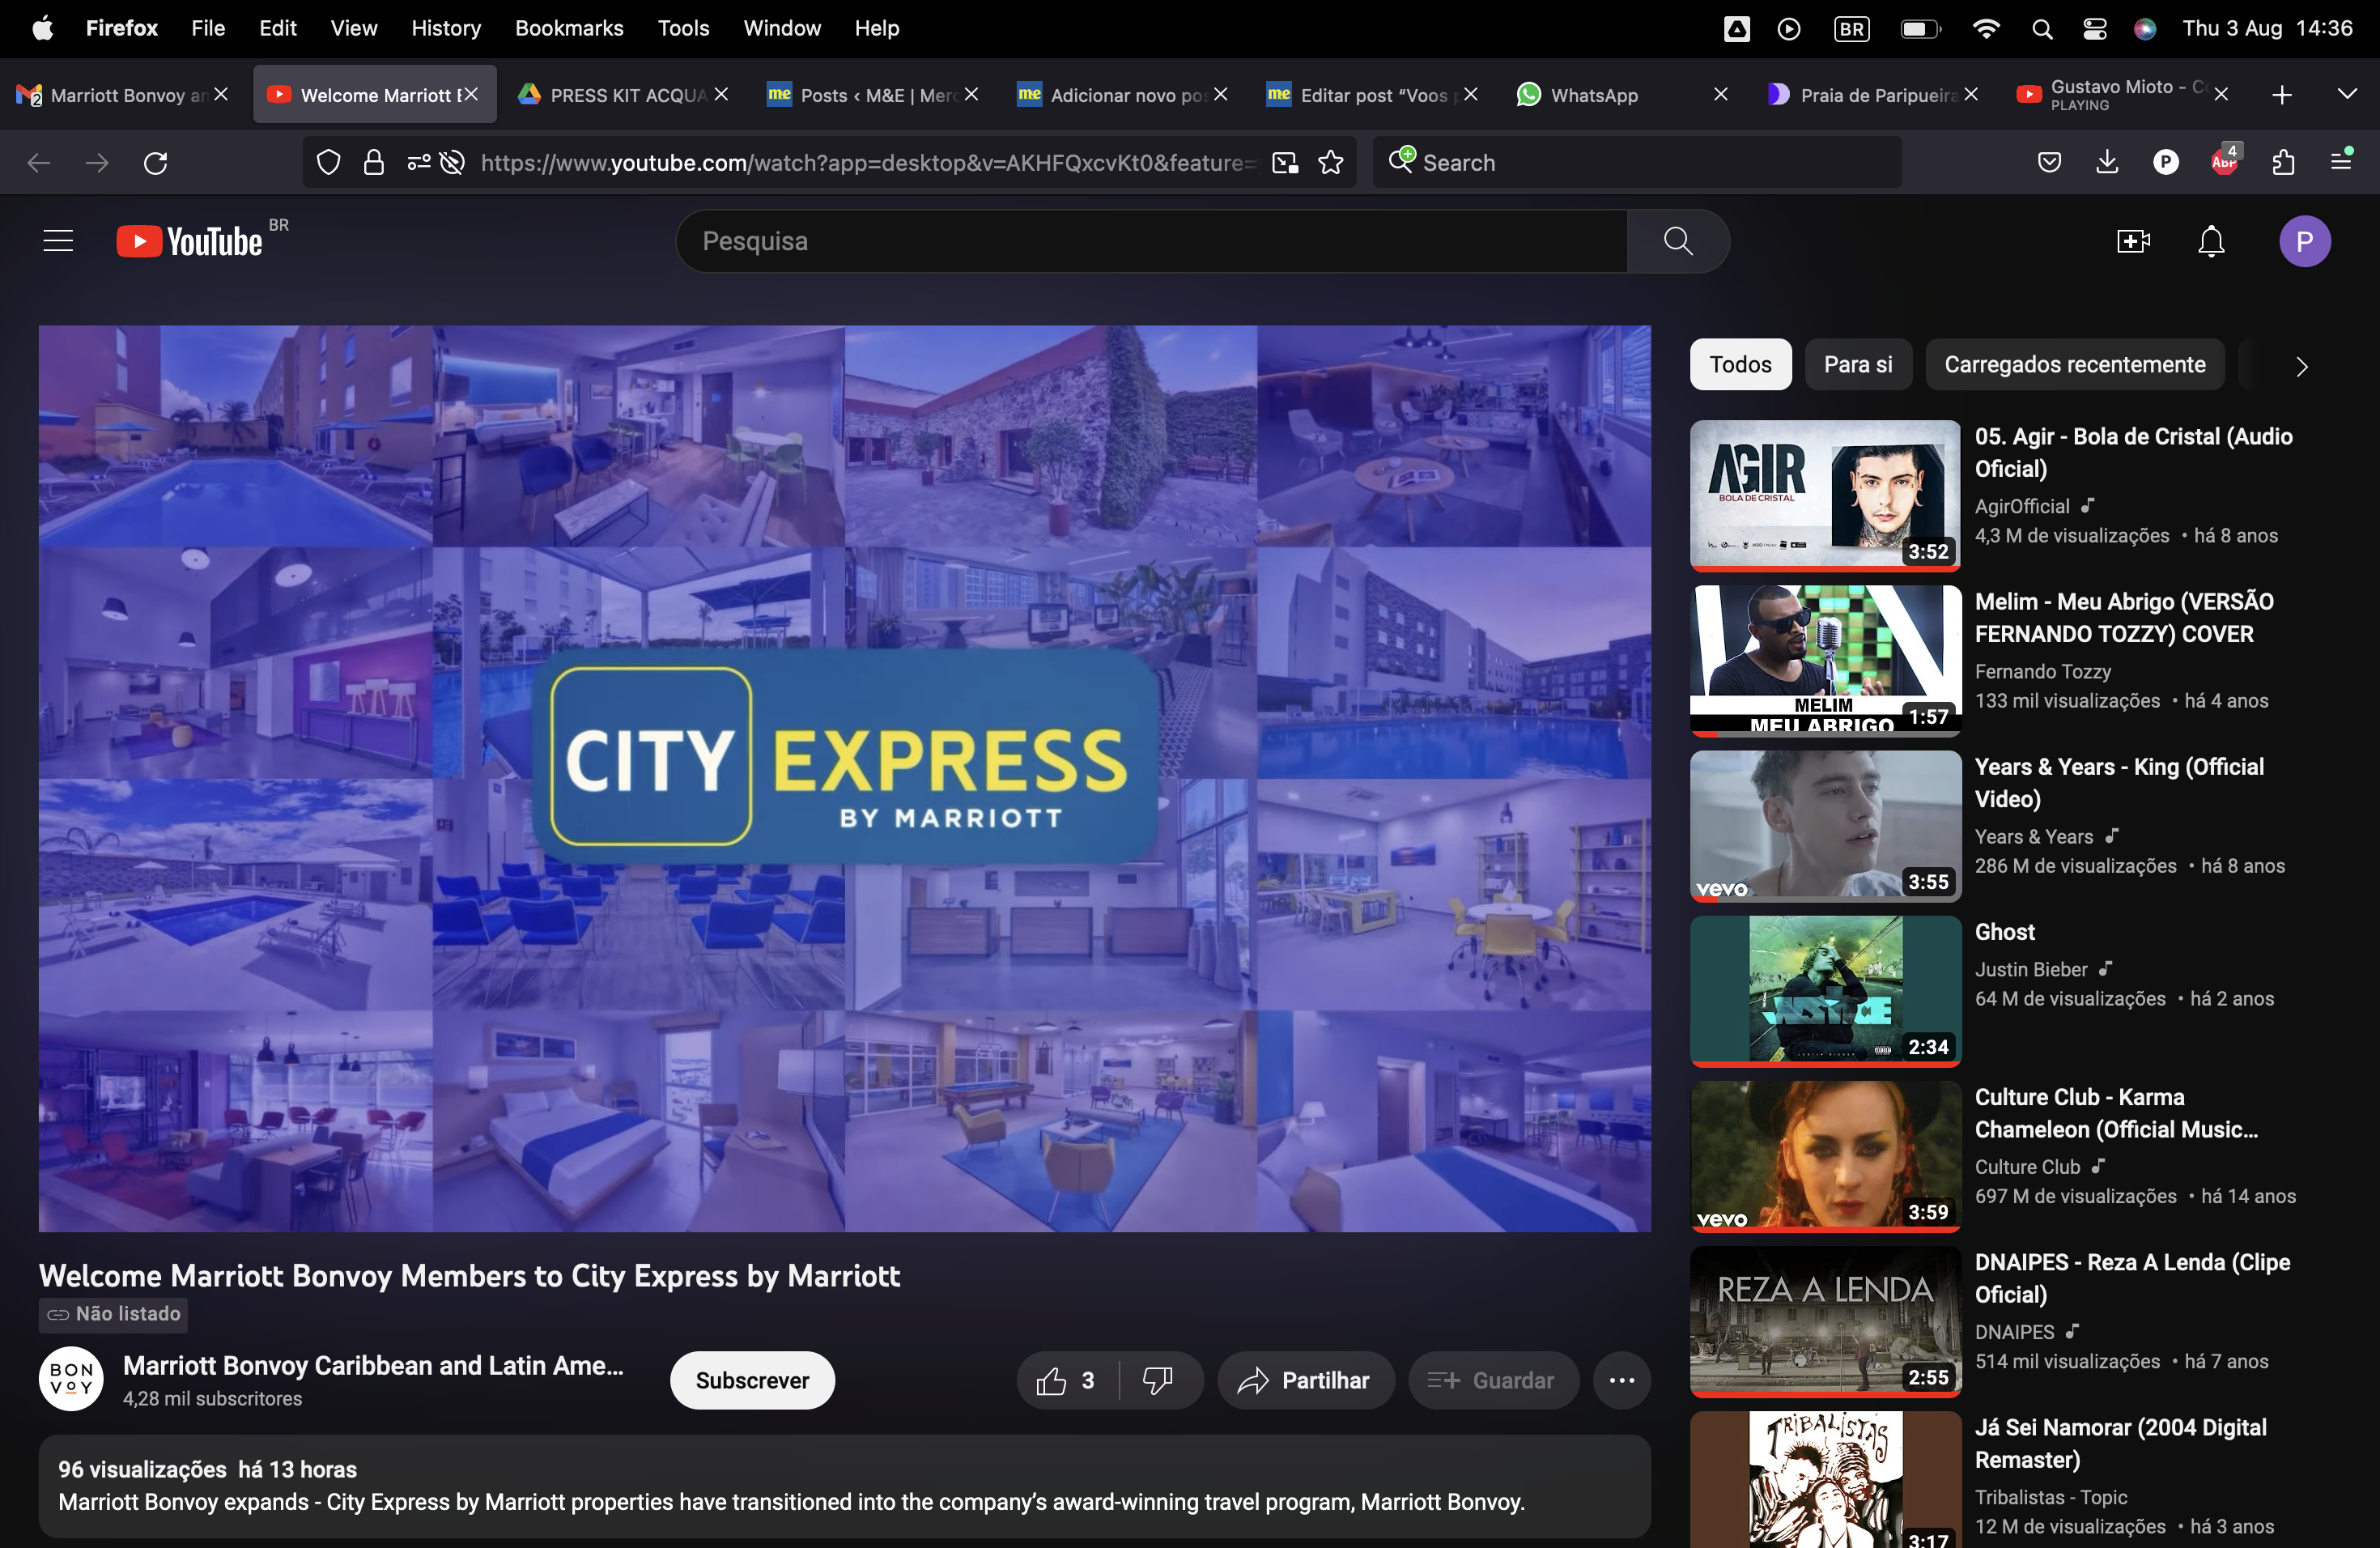Expand the video description box

[x=844, y=1486]
